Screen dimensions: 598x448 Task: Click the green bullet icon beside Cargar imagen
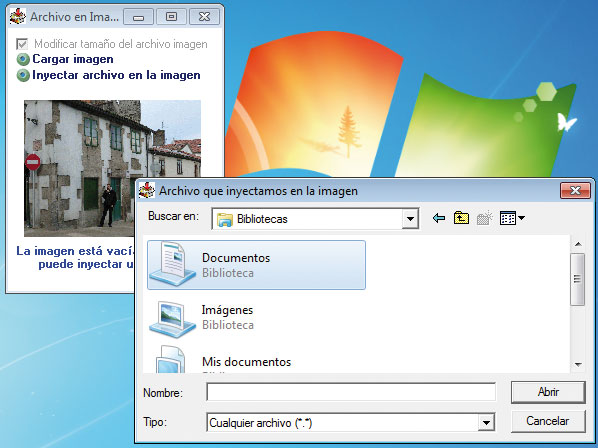(x=23, y=59)
